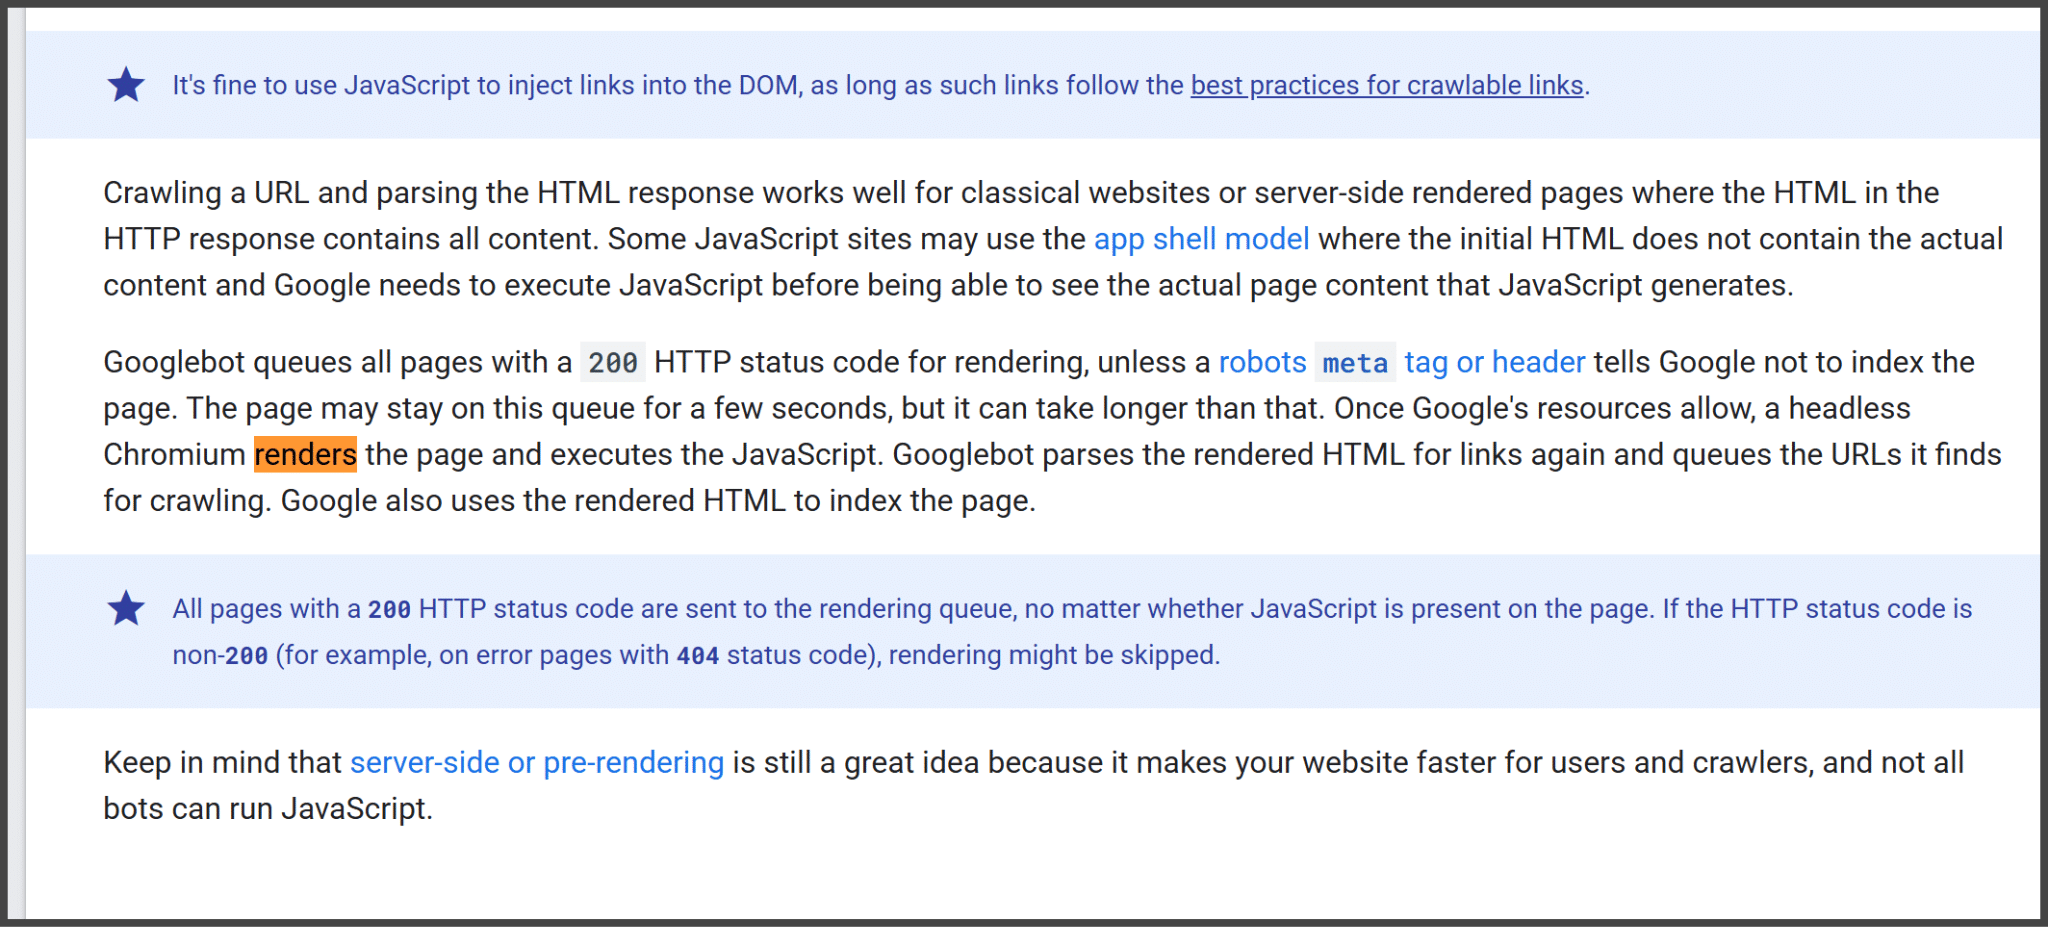2048x927 pixels.
Task: Click the bold 404 status code text
Action: click(697, 656)
